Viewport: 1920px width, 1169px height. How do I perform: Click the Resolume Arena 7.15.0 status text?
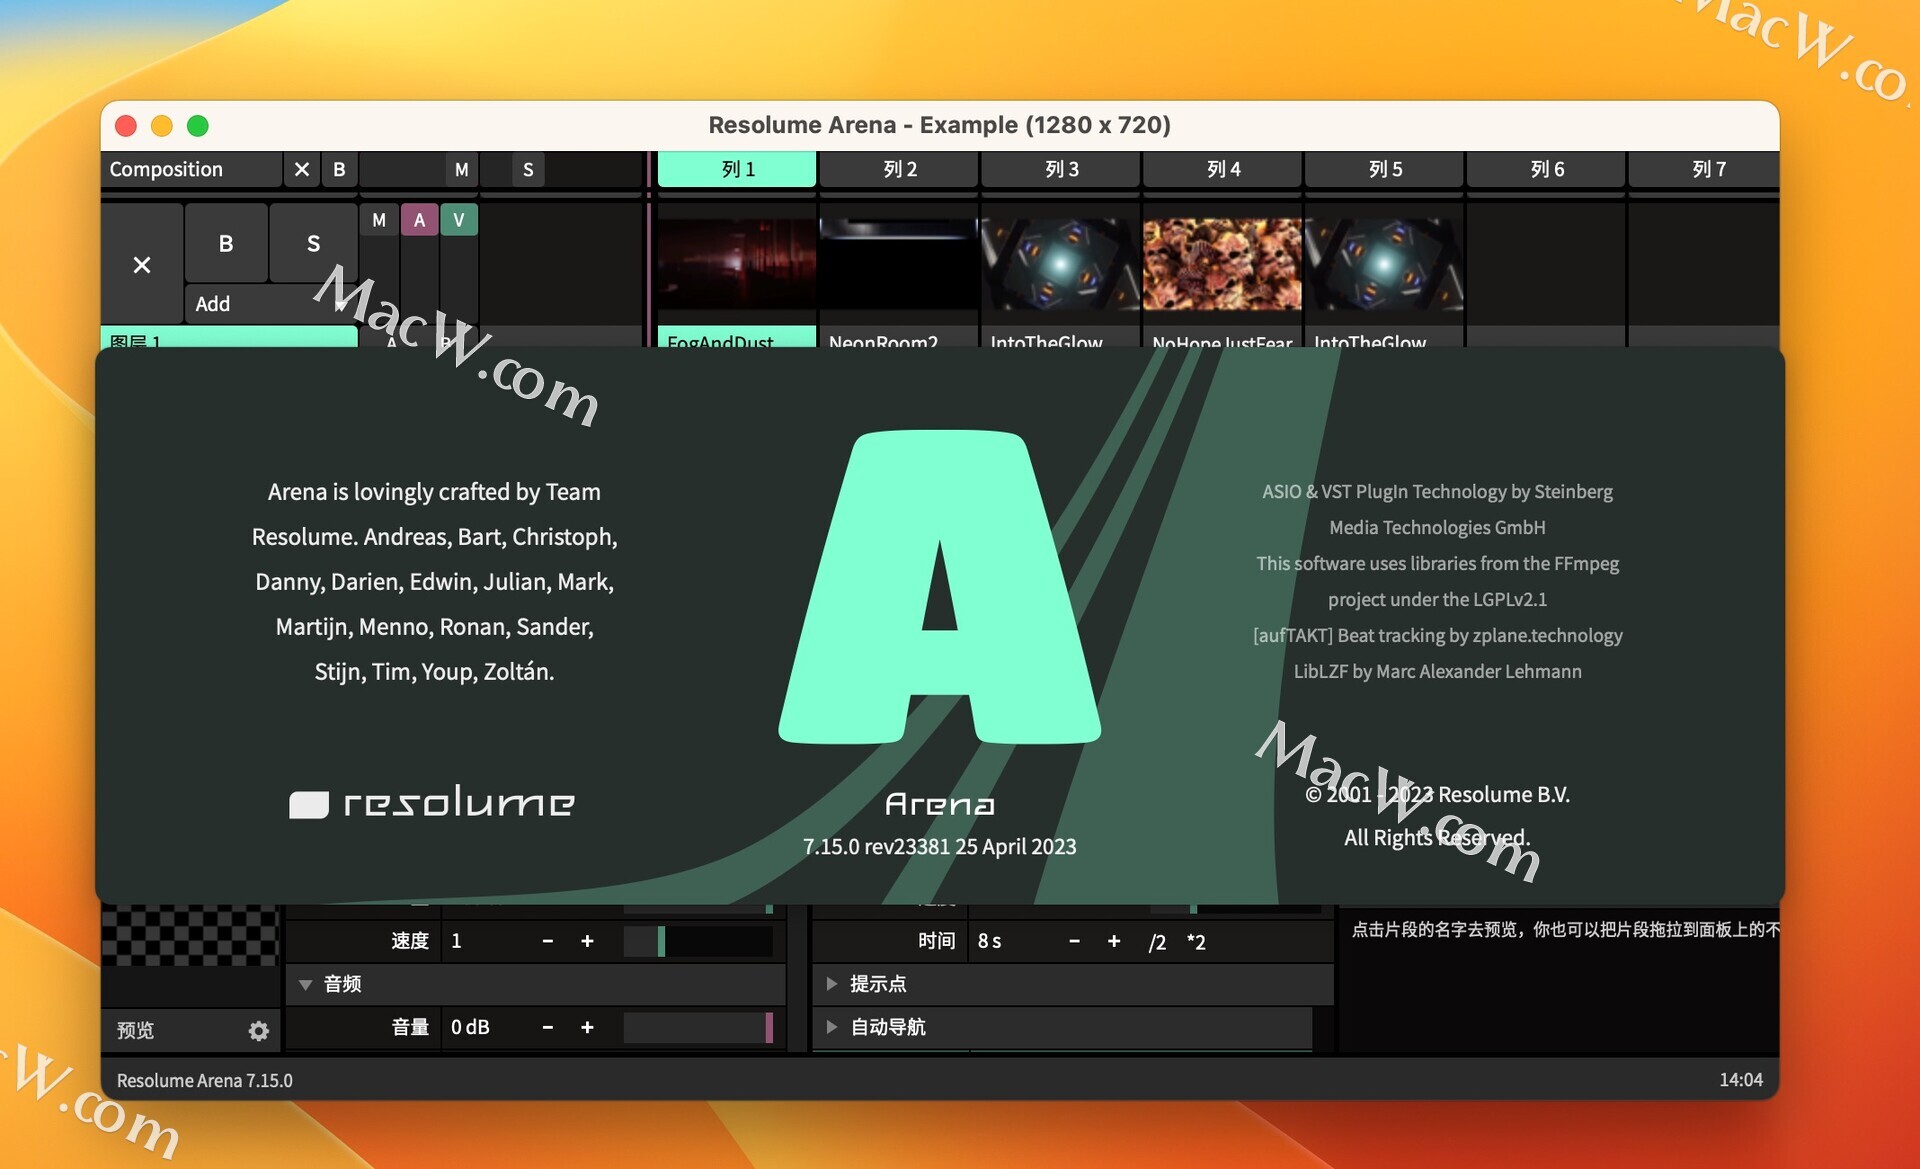205,1080
